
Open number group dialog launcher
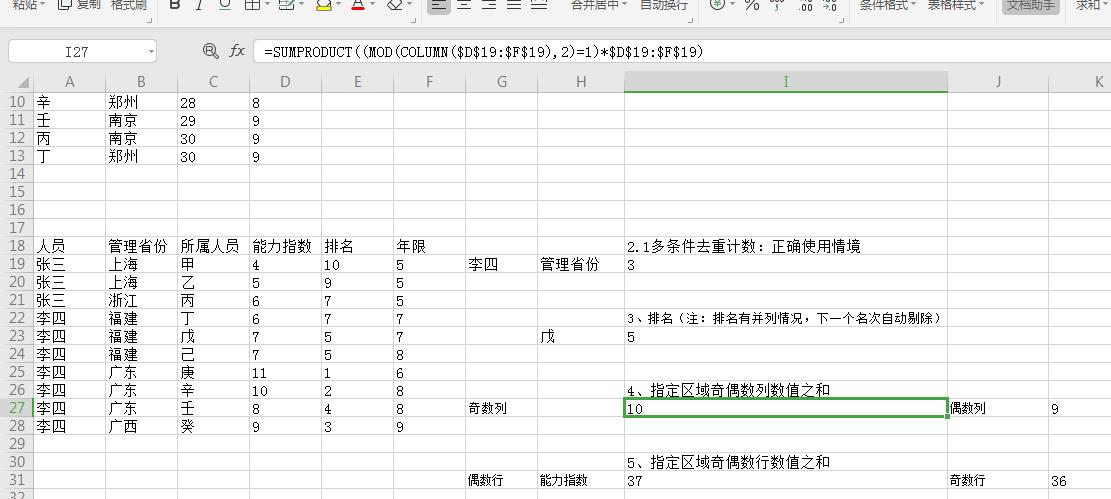[843, 21]
